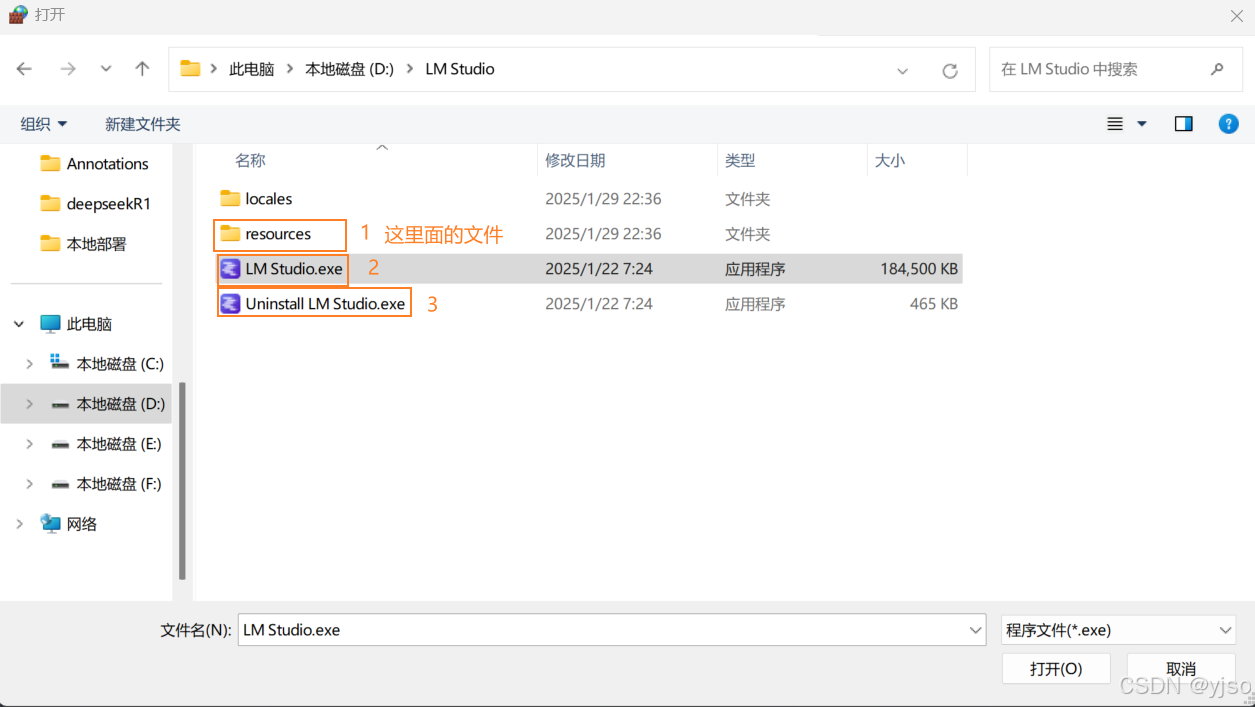Click the dialog title bar app icon

[x=17, y=15]
